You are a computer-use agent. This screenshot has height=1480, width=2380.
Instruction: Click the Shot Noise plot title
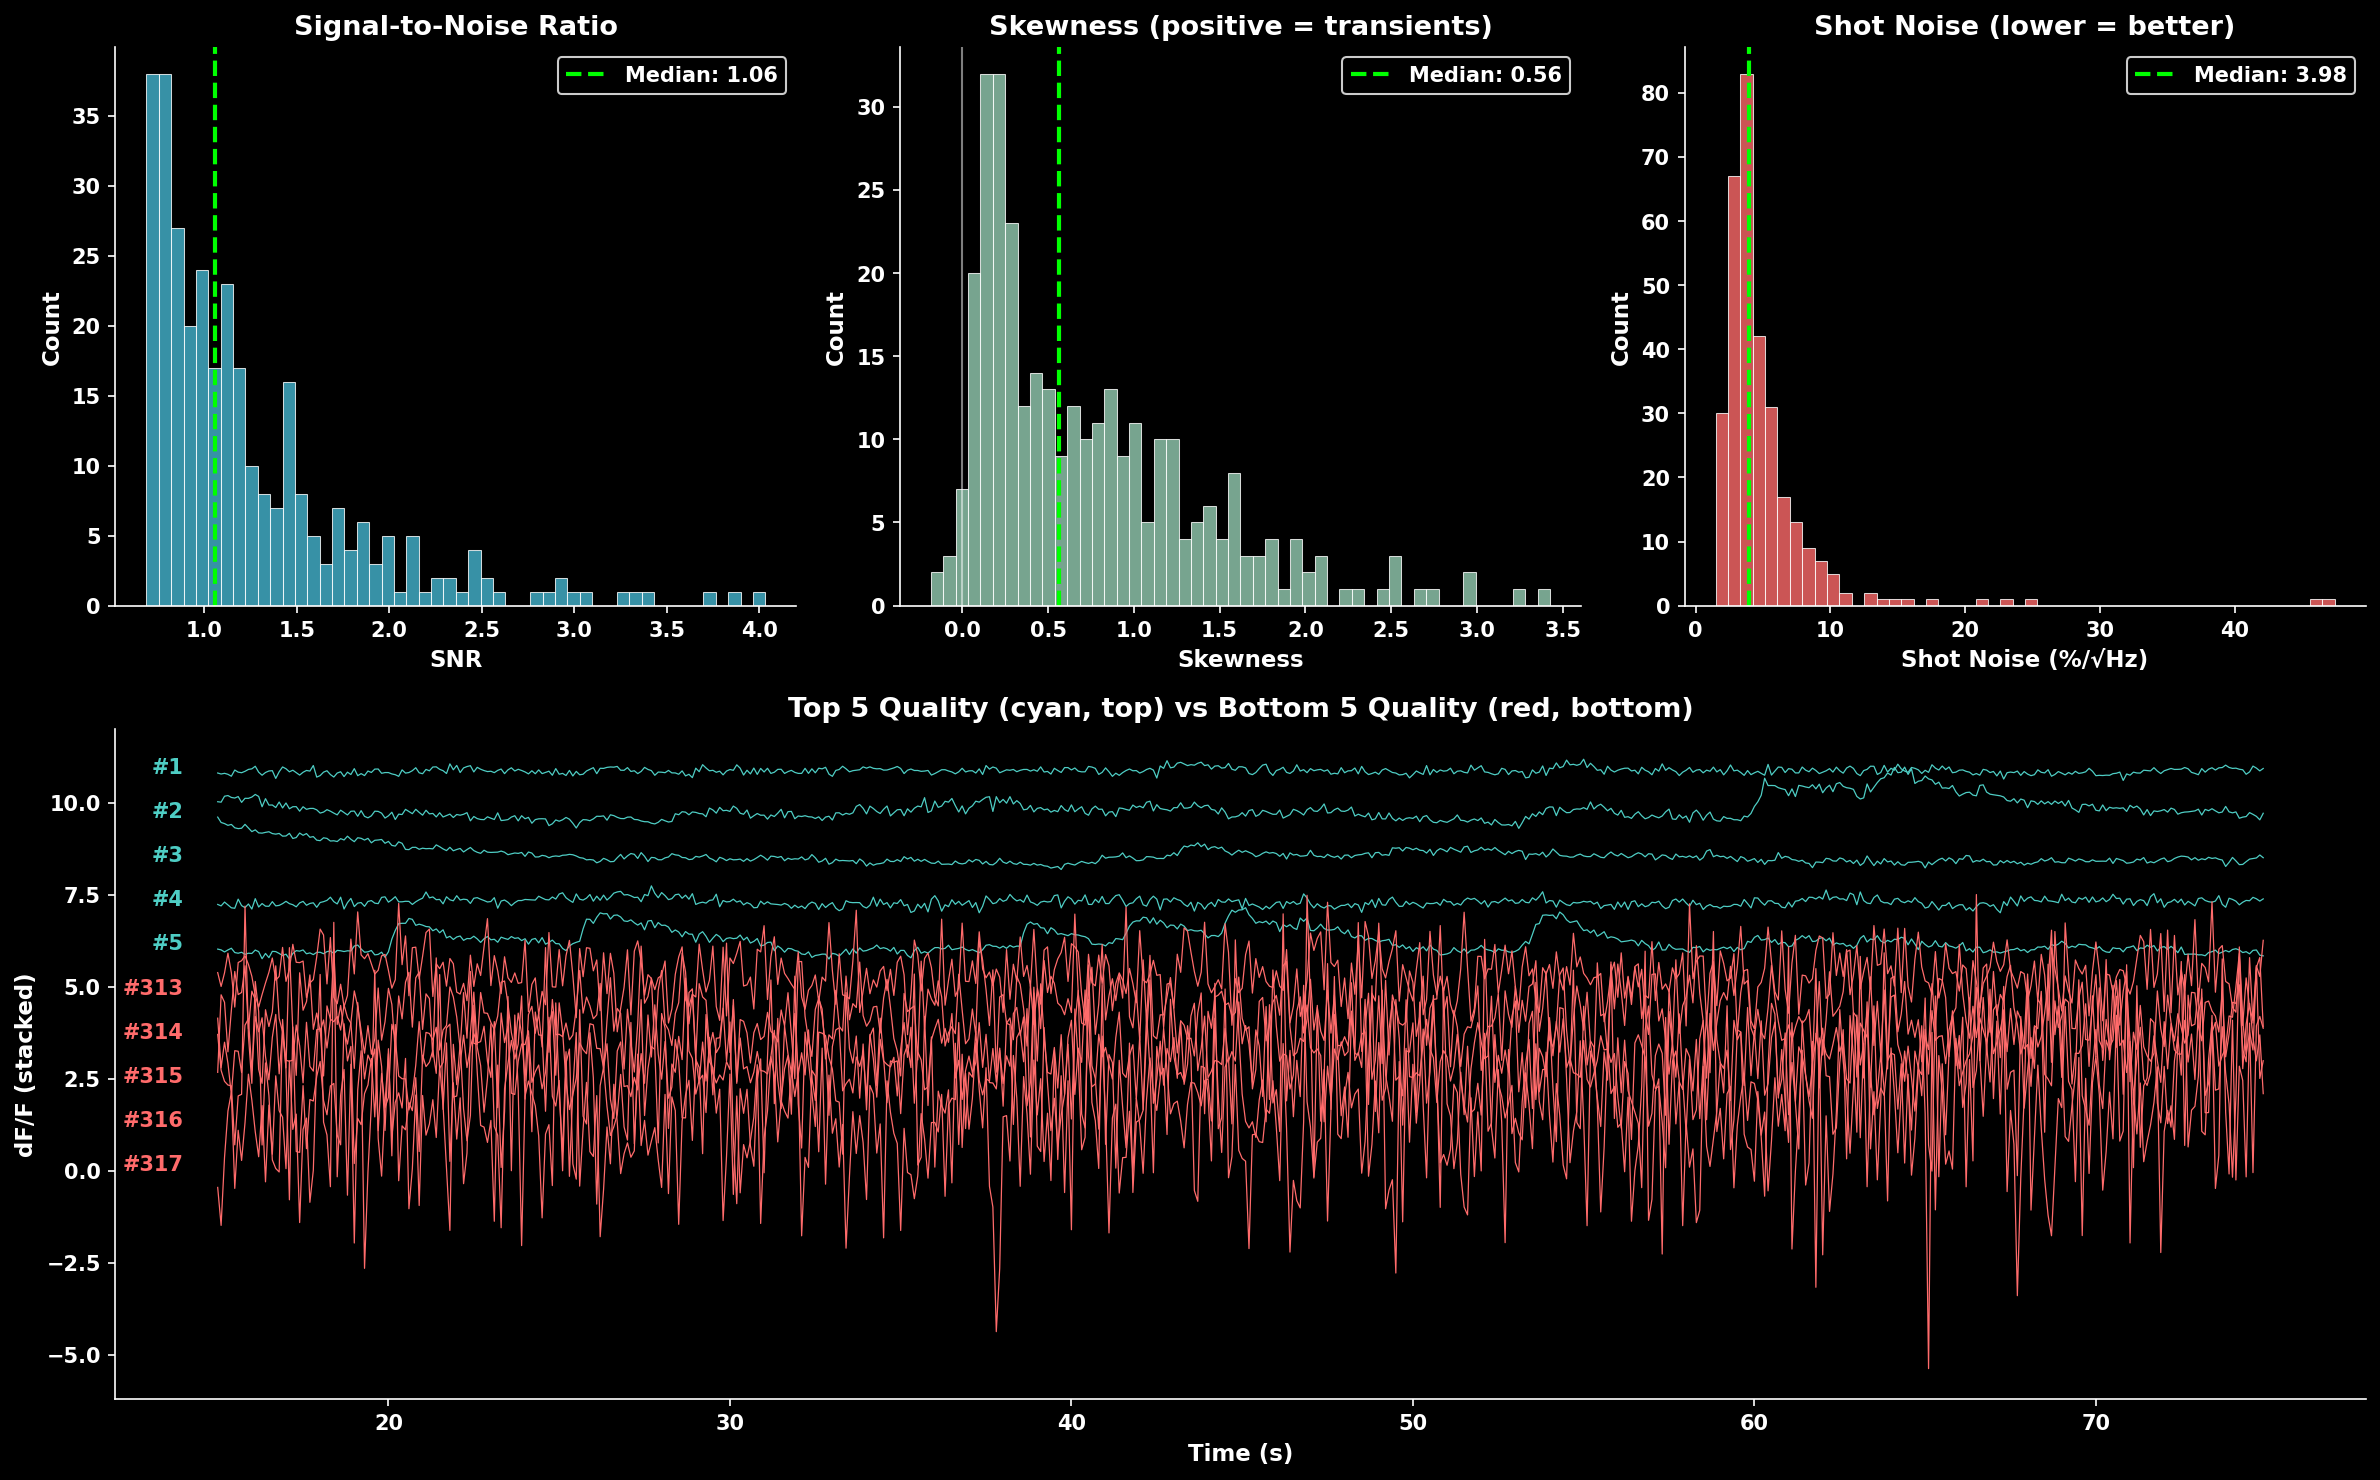2024,26
